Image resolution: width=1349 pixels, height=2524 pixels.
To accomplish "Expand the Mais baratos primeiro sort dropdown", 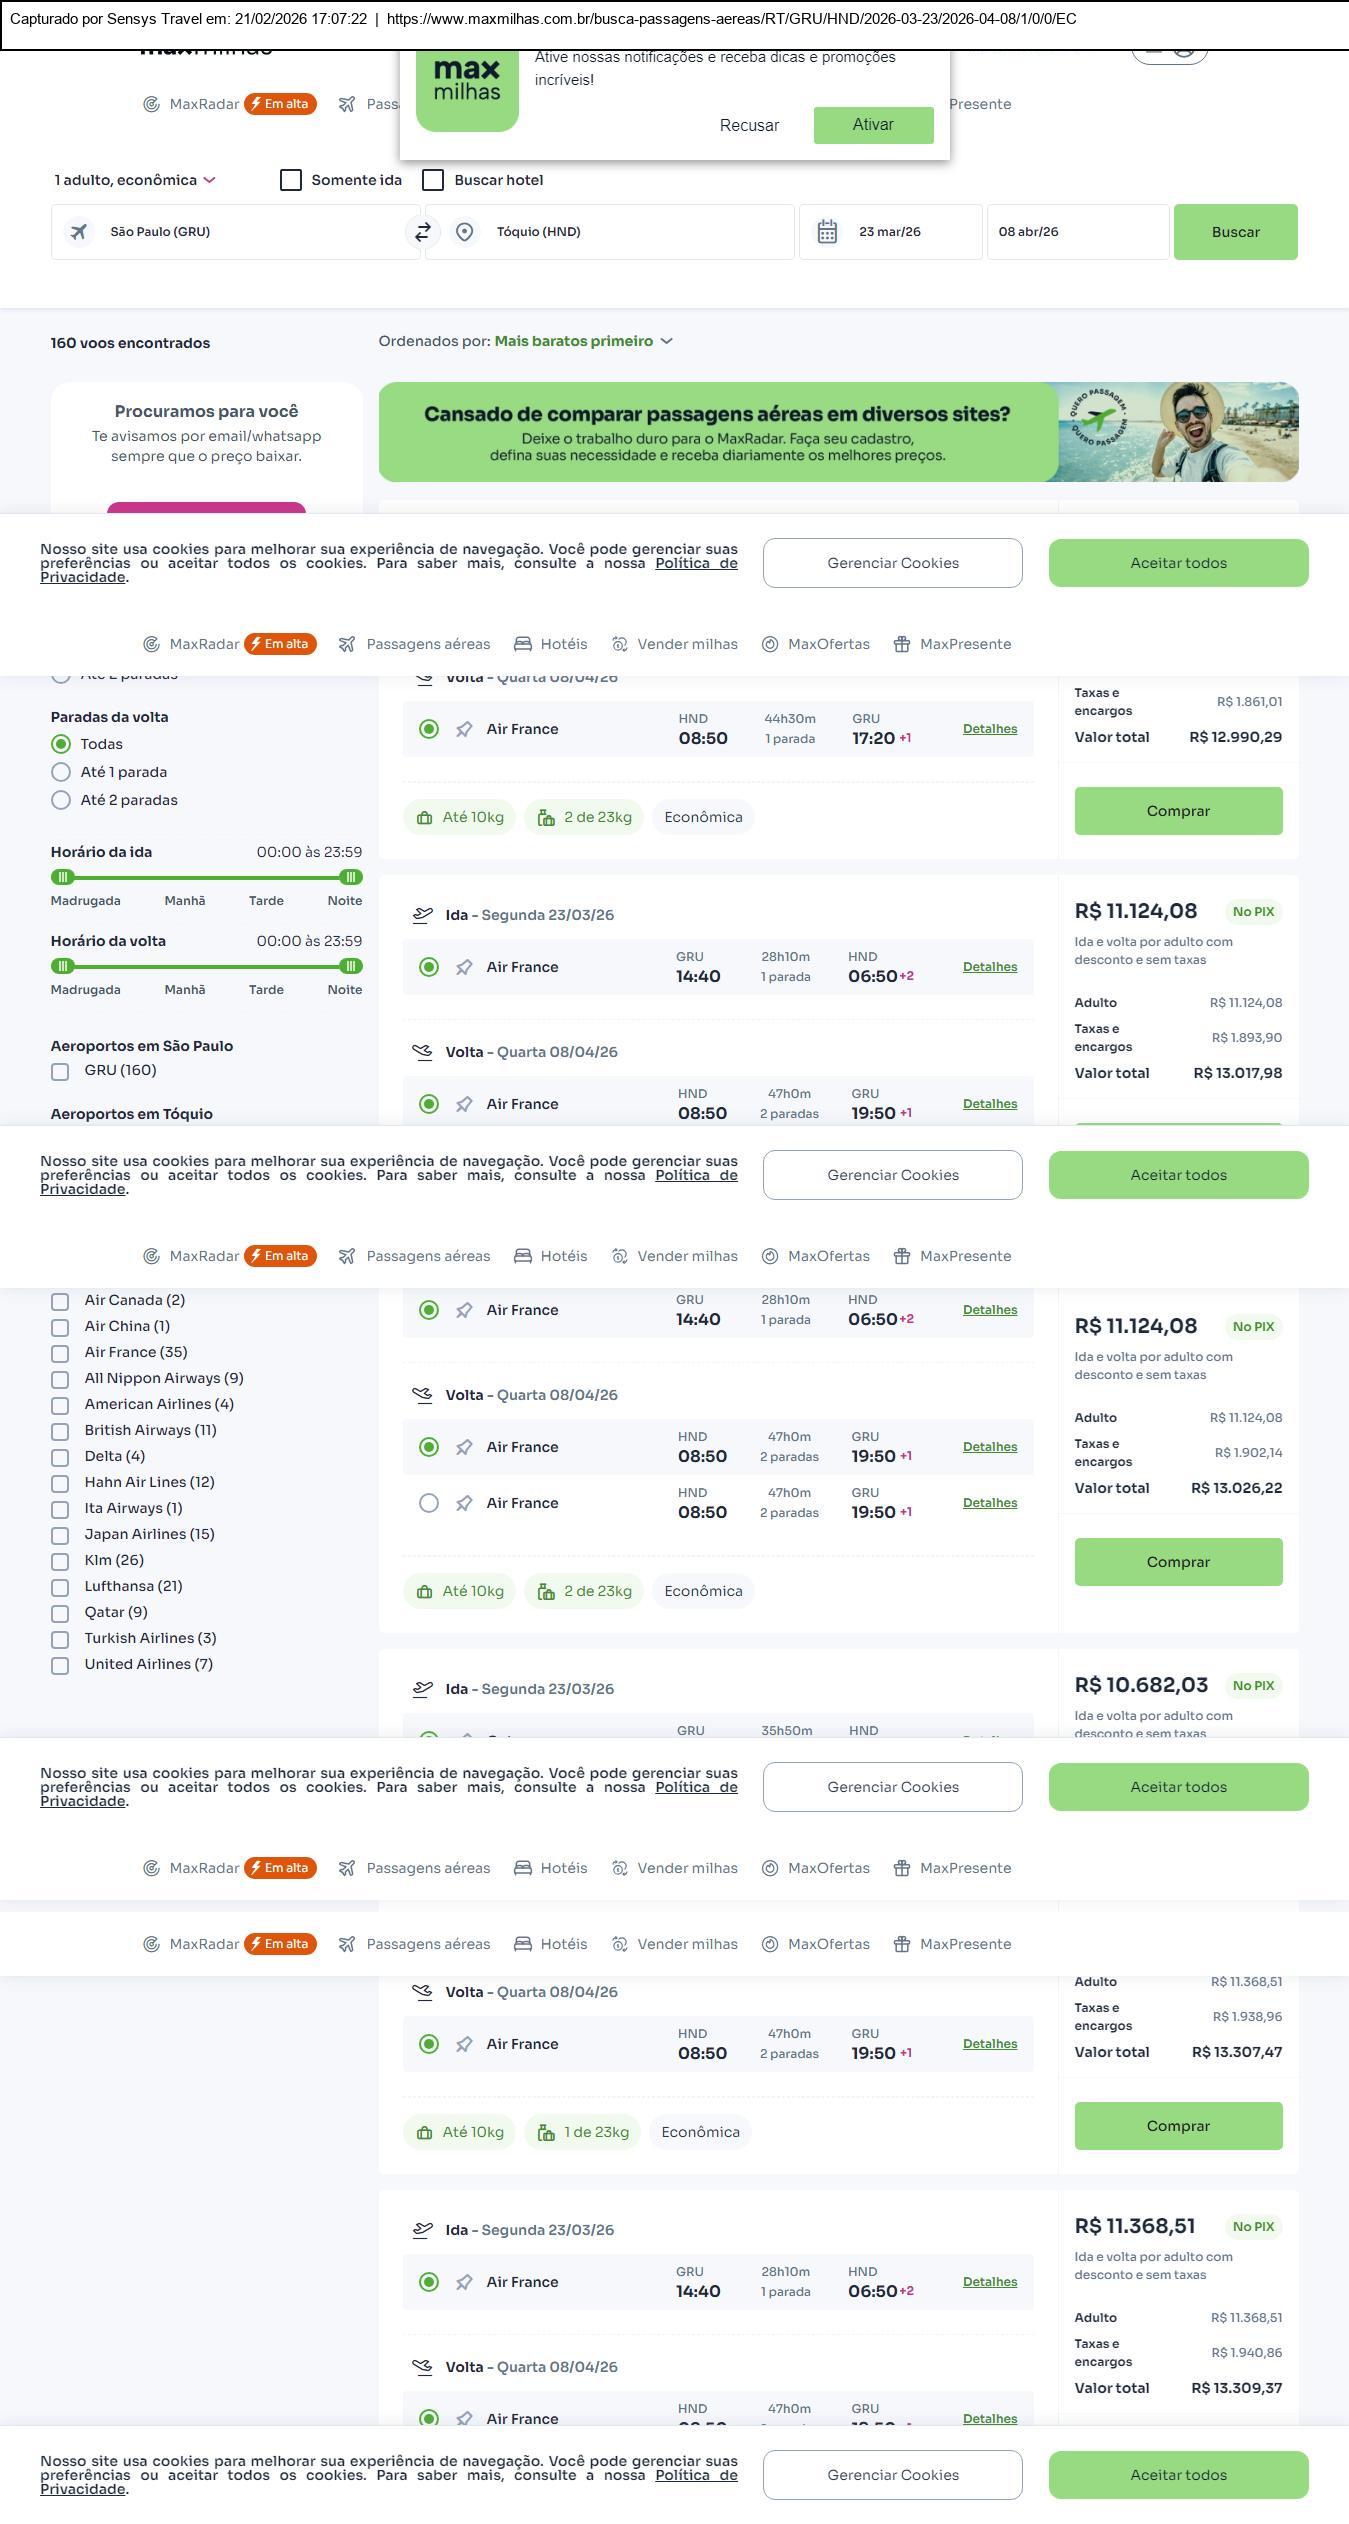I will pyautogui.click(x=583, y=341).
